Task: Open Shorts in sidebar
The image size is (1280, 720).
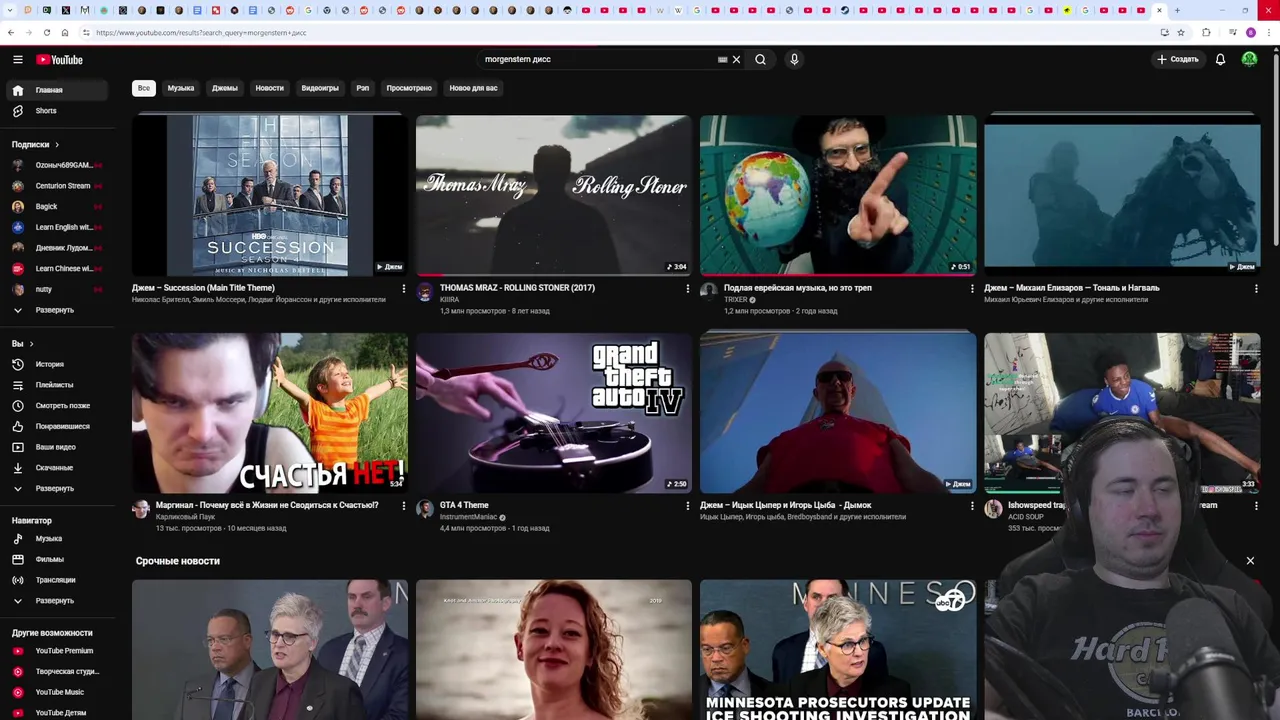Action: 57,111
